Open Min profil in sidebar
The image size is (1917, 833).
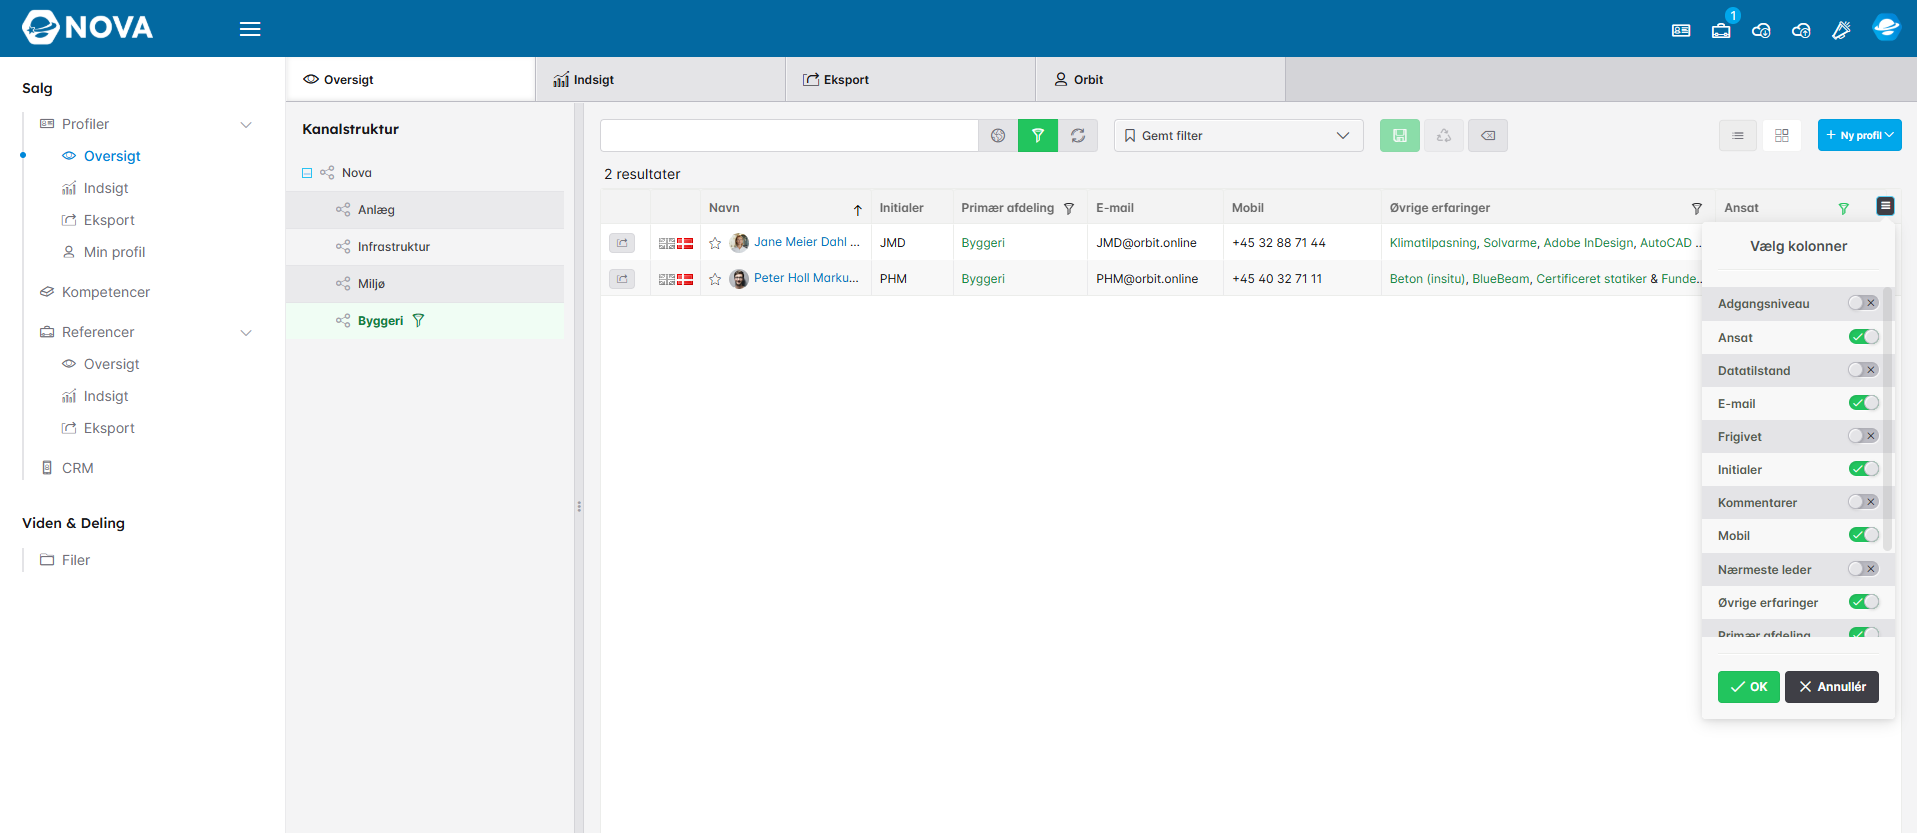[114, 252]
